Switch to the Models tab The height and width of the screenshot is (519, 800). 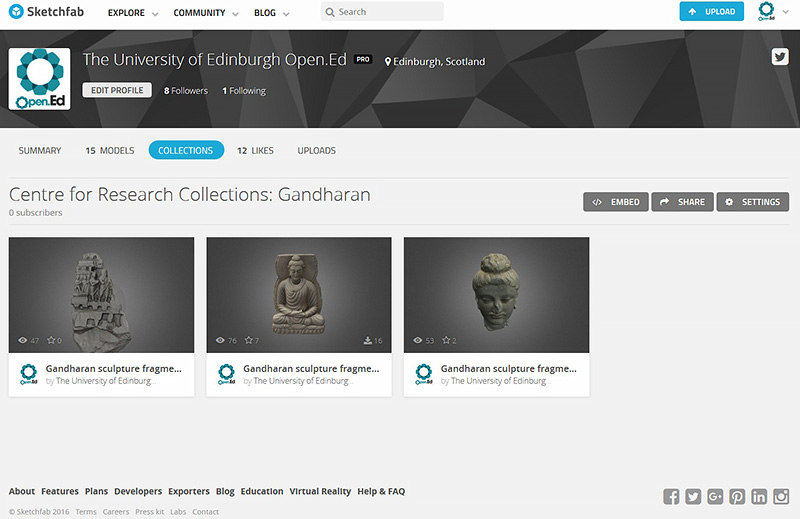click(110, 151)
